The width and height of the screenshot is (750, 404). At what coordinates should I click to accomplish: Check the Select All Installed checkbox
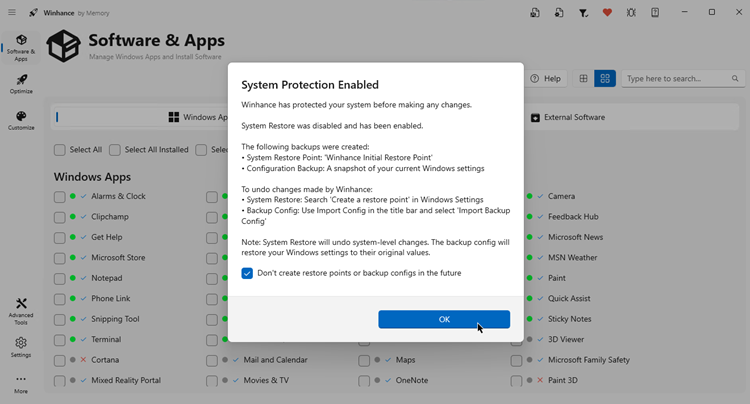tap(115, 150)
